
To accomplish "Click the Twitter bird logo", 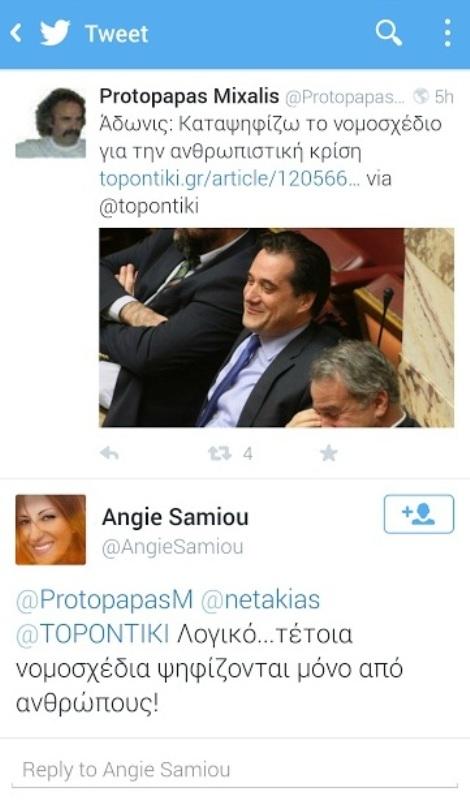I will pos(55,34).
